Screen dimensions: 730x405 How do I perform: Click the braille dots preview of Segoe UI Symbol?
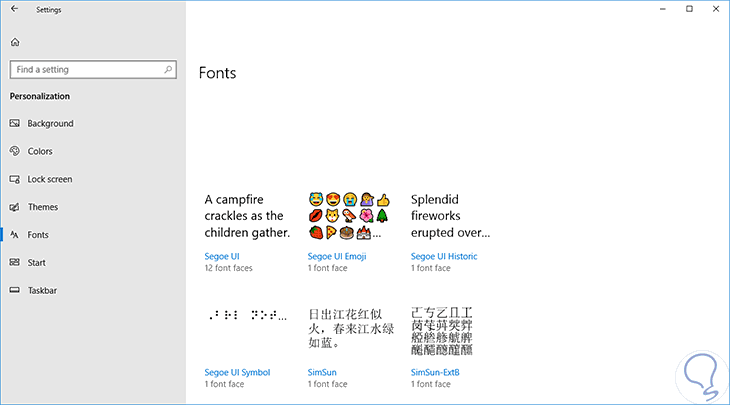pyautogui.click(x=248, y=316)
